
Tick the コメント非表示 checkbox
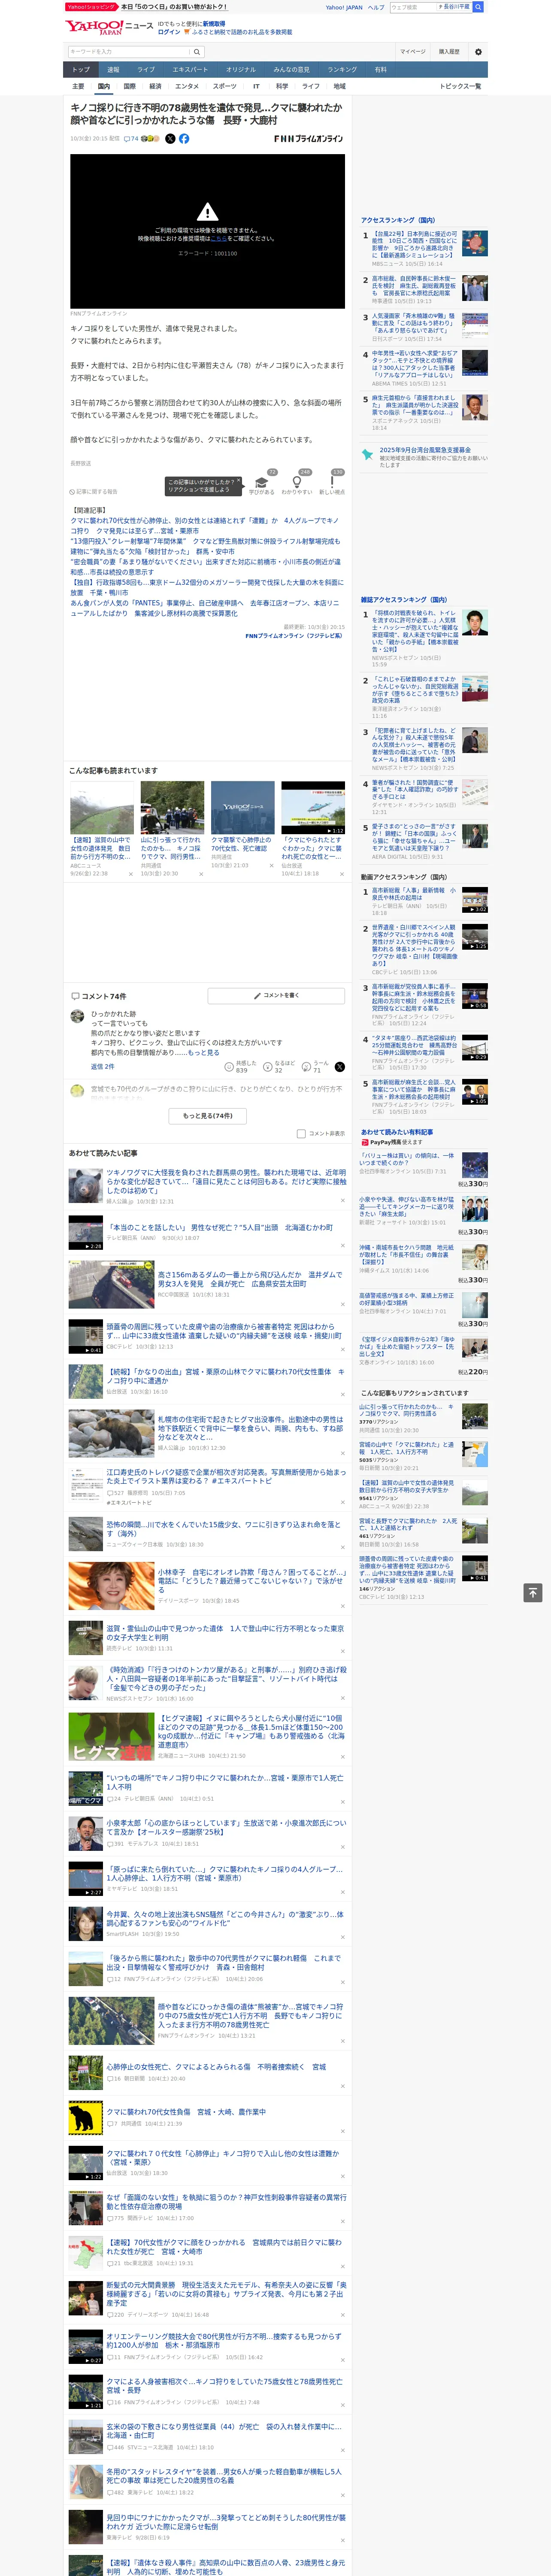(x=301, y=1134)
